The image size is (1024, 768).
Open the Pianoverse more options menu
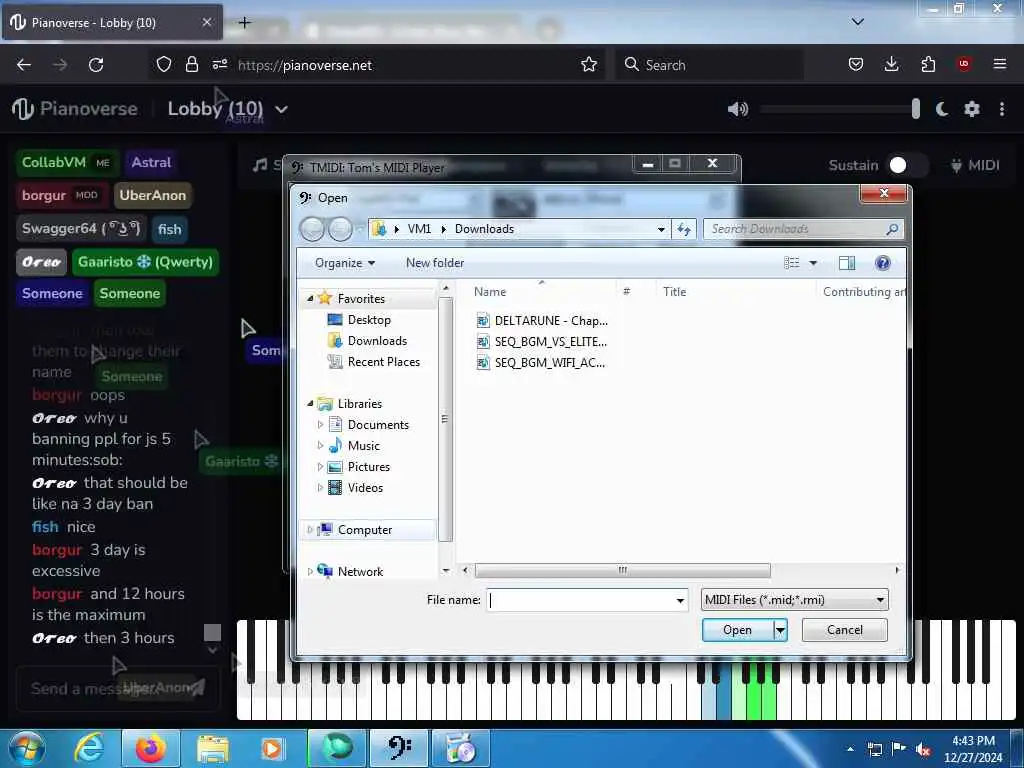pos(1002,109)
